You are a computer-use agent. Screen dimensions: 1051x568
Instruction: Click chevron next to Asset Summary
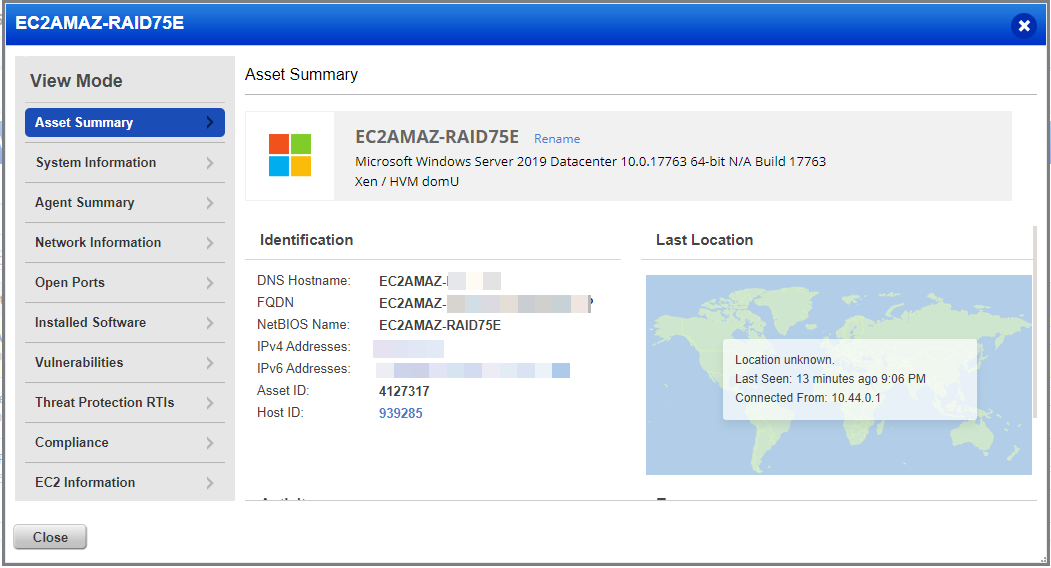pos(210,123)
